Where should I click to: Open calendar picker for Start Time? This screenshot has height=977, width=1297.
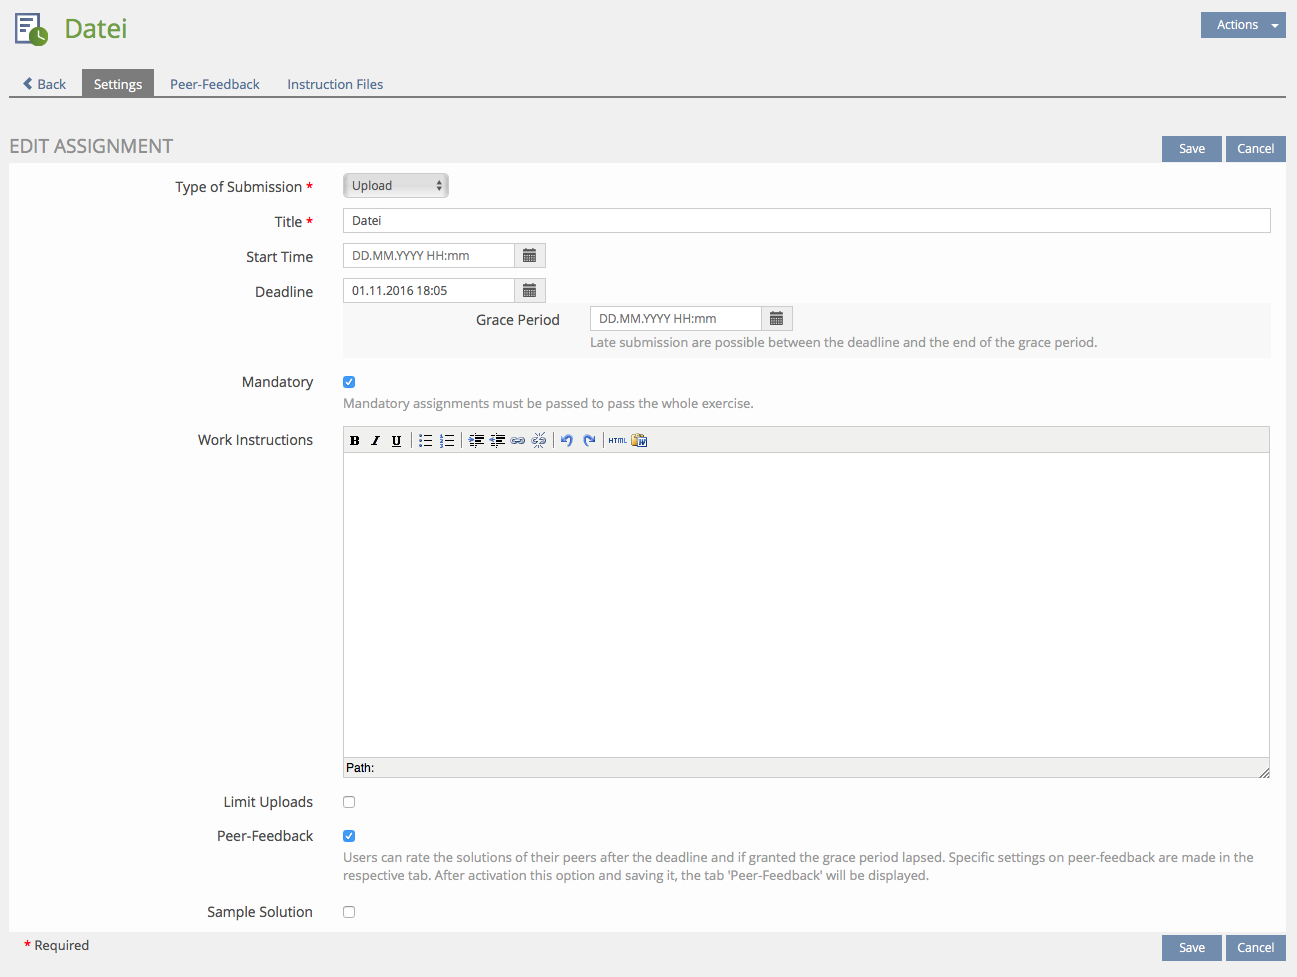pos(530,256)
